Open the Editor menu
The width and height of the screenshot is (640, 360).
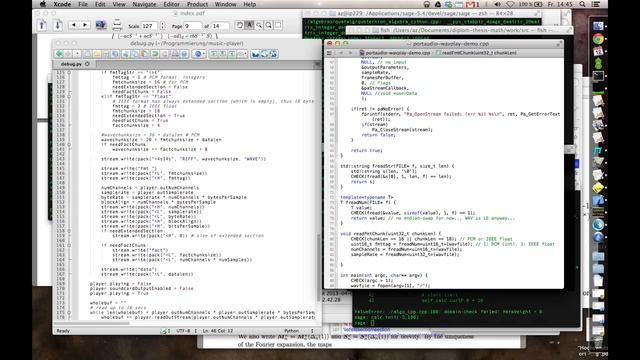click(171, 4)
